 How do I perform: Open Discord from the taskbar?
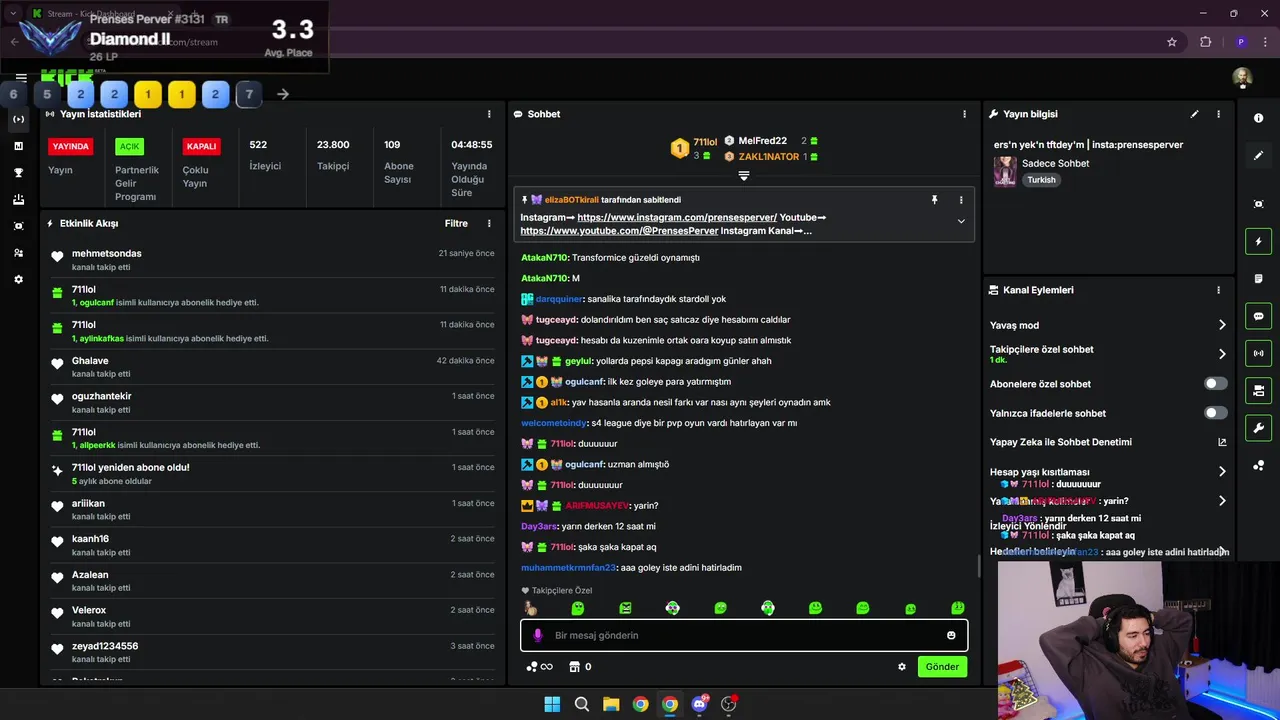click(699, 704)
